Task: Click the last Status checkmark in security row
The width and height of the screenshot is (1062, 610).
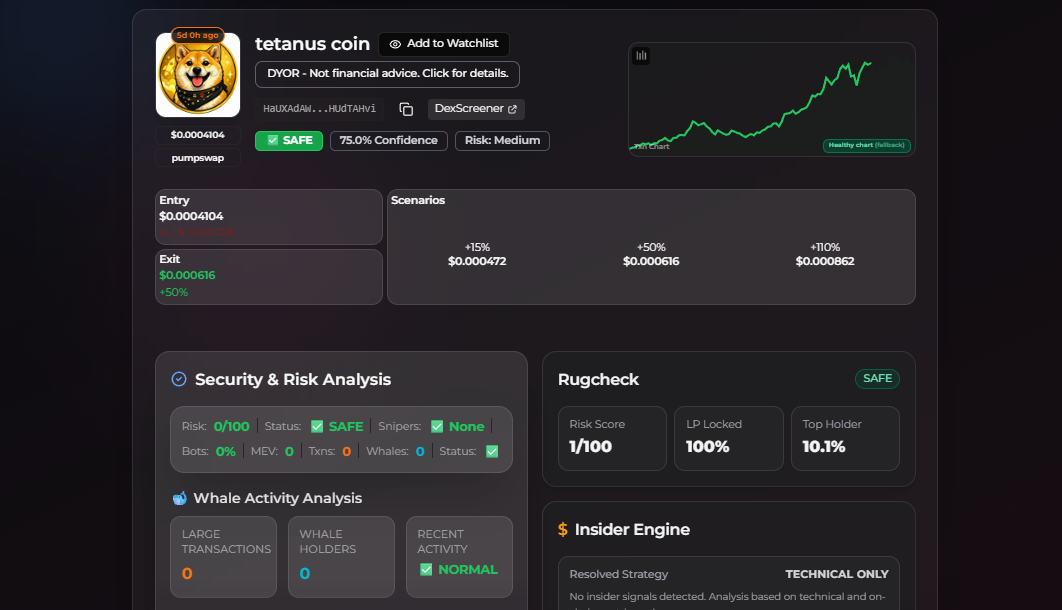Action: (492, 452)
